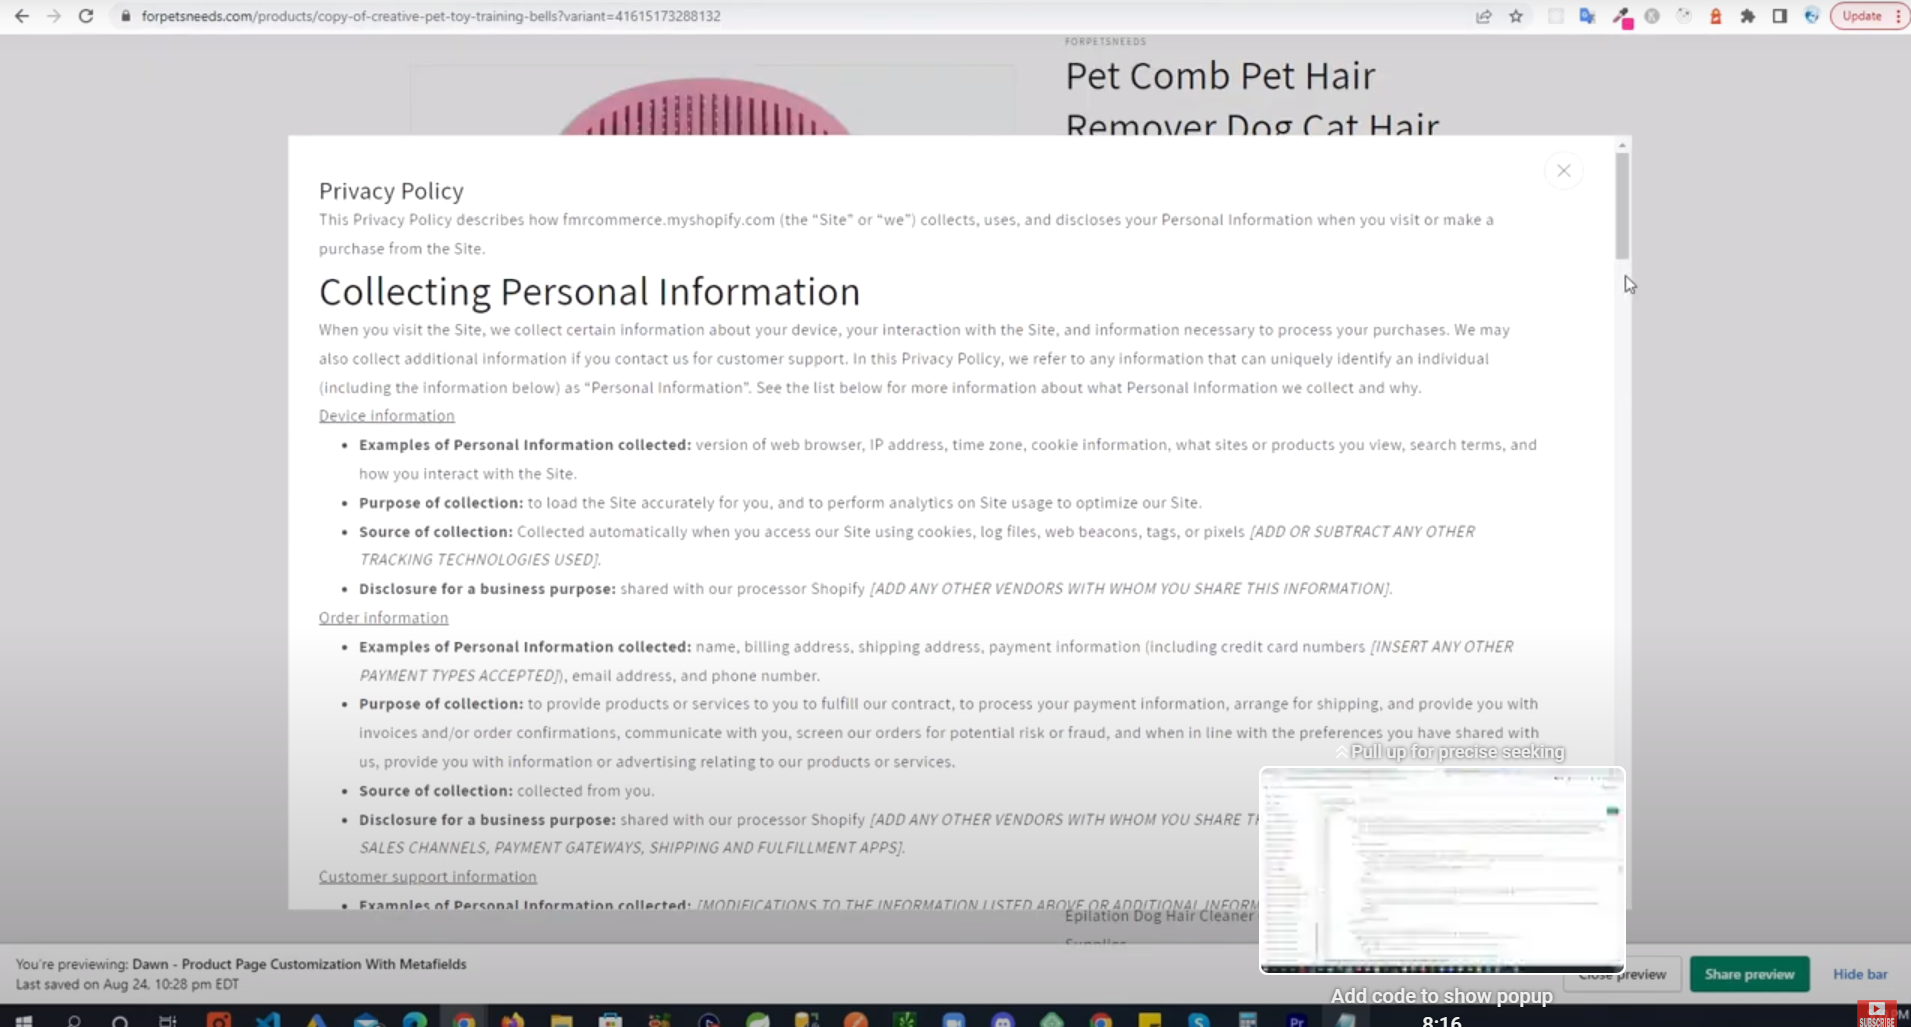Open the Google Translate extension
The width and height of the screenshot is (1911, 1027).
(x=1587, y=16)
